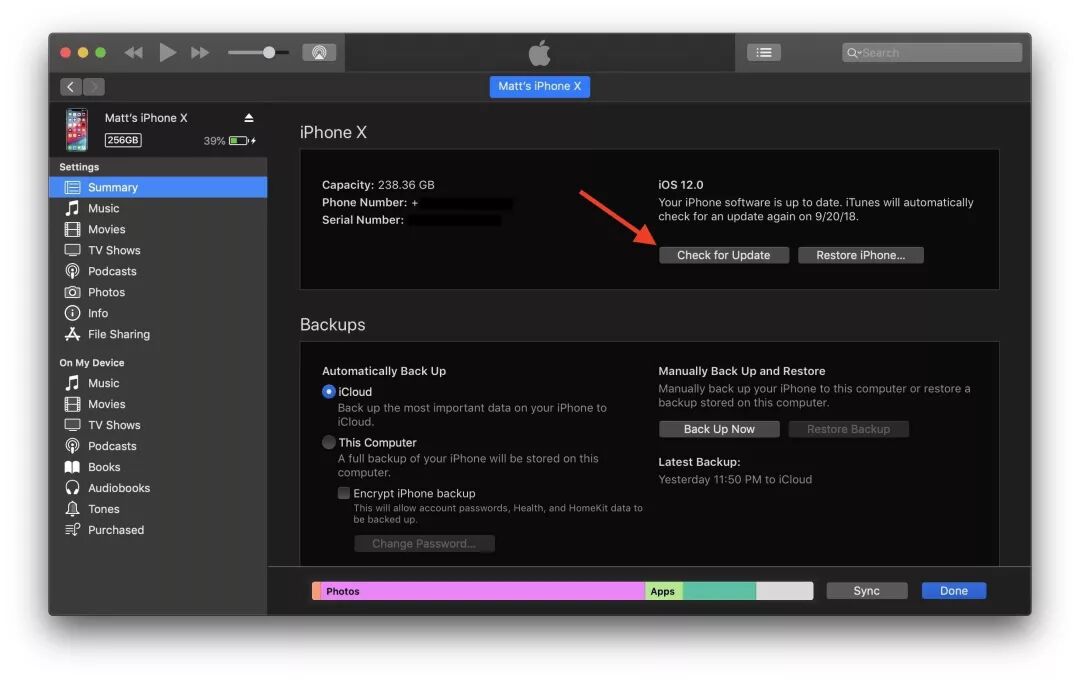Click the Sync button
This screenshot has height=680, width=1080.
pyautogui.click(x=866, y=591)
